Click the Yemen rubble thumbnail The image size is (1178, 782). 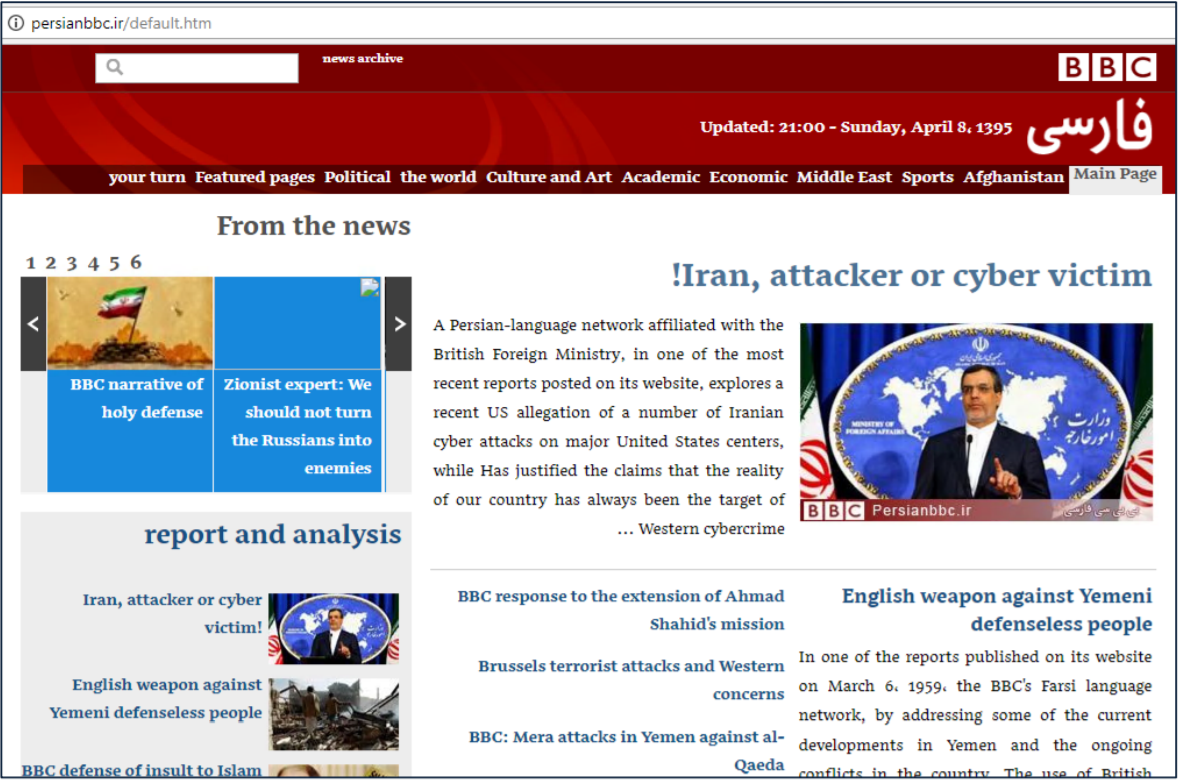click(x=334, y=714)
